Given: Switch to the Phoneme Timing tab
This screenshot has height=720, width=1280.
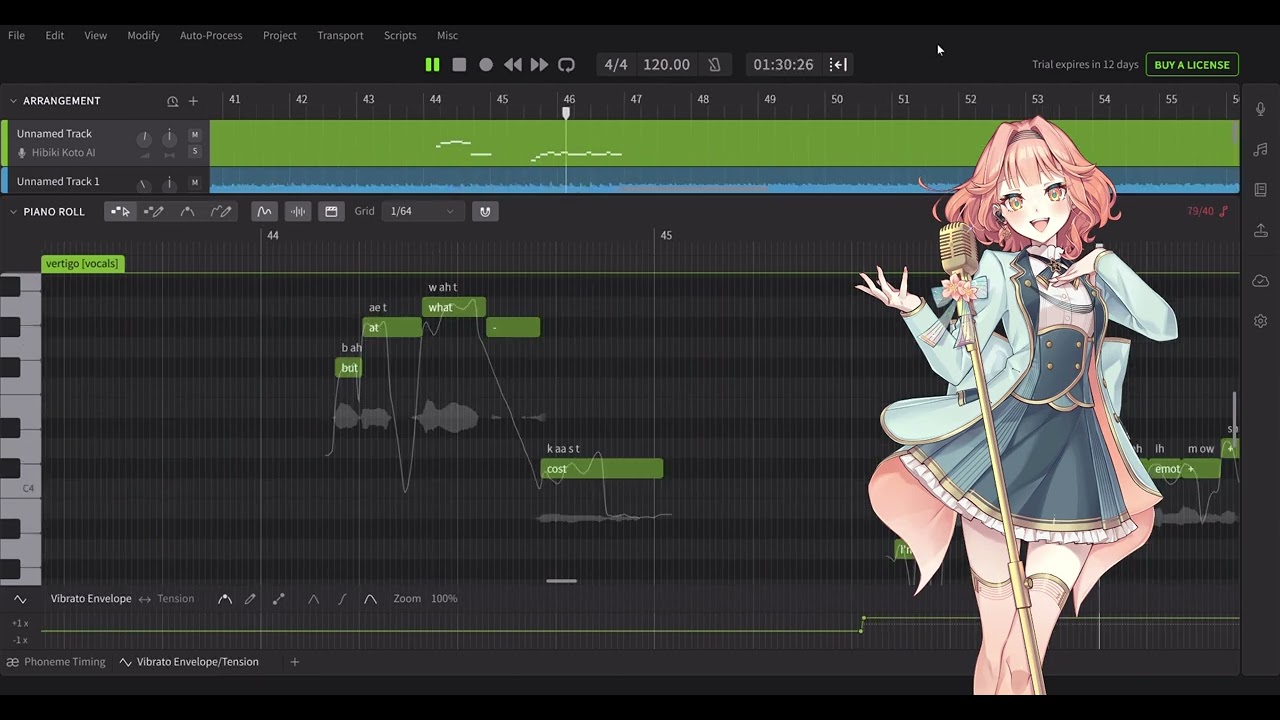Looking at the screenshot, I should pyautogui.click(x=55, y=662).
